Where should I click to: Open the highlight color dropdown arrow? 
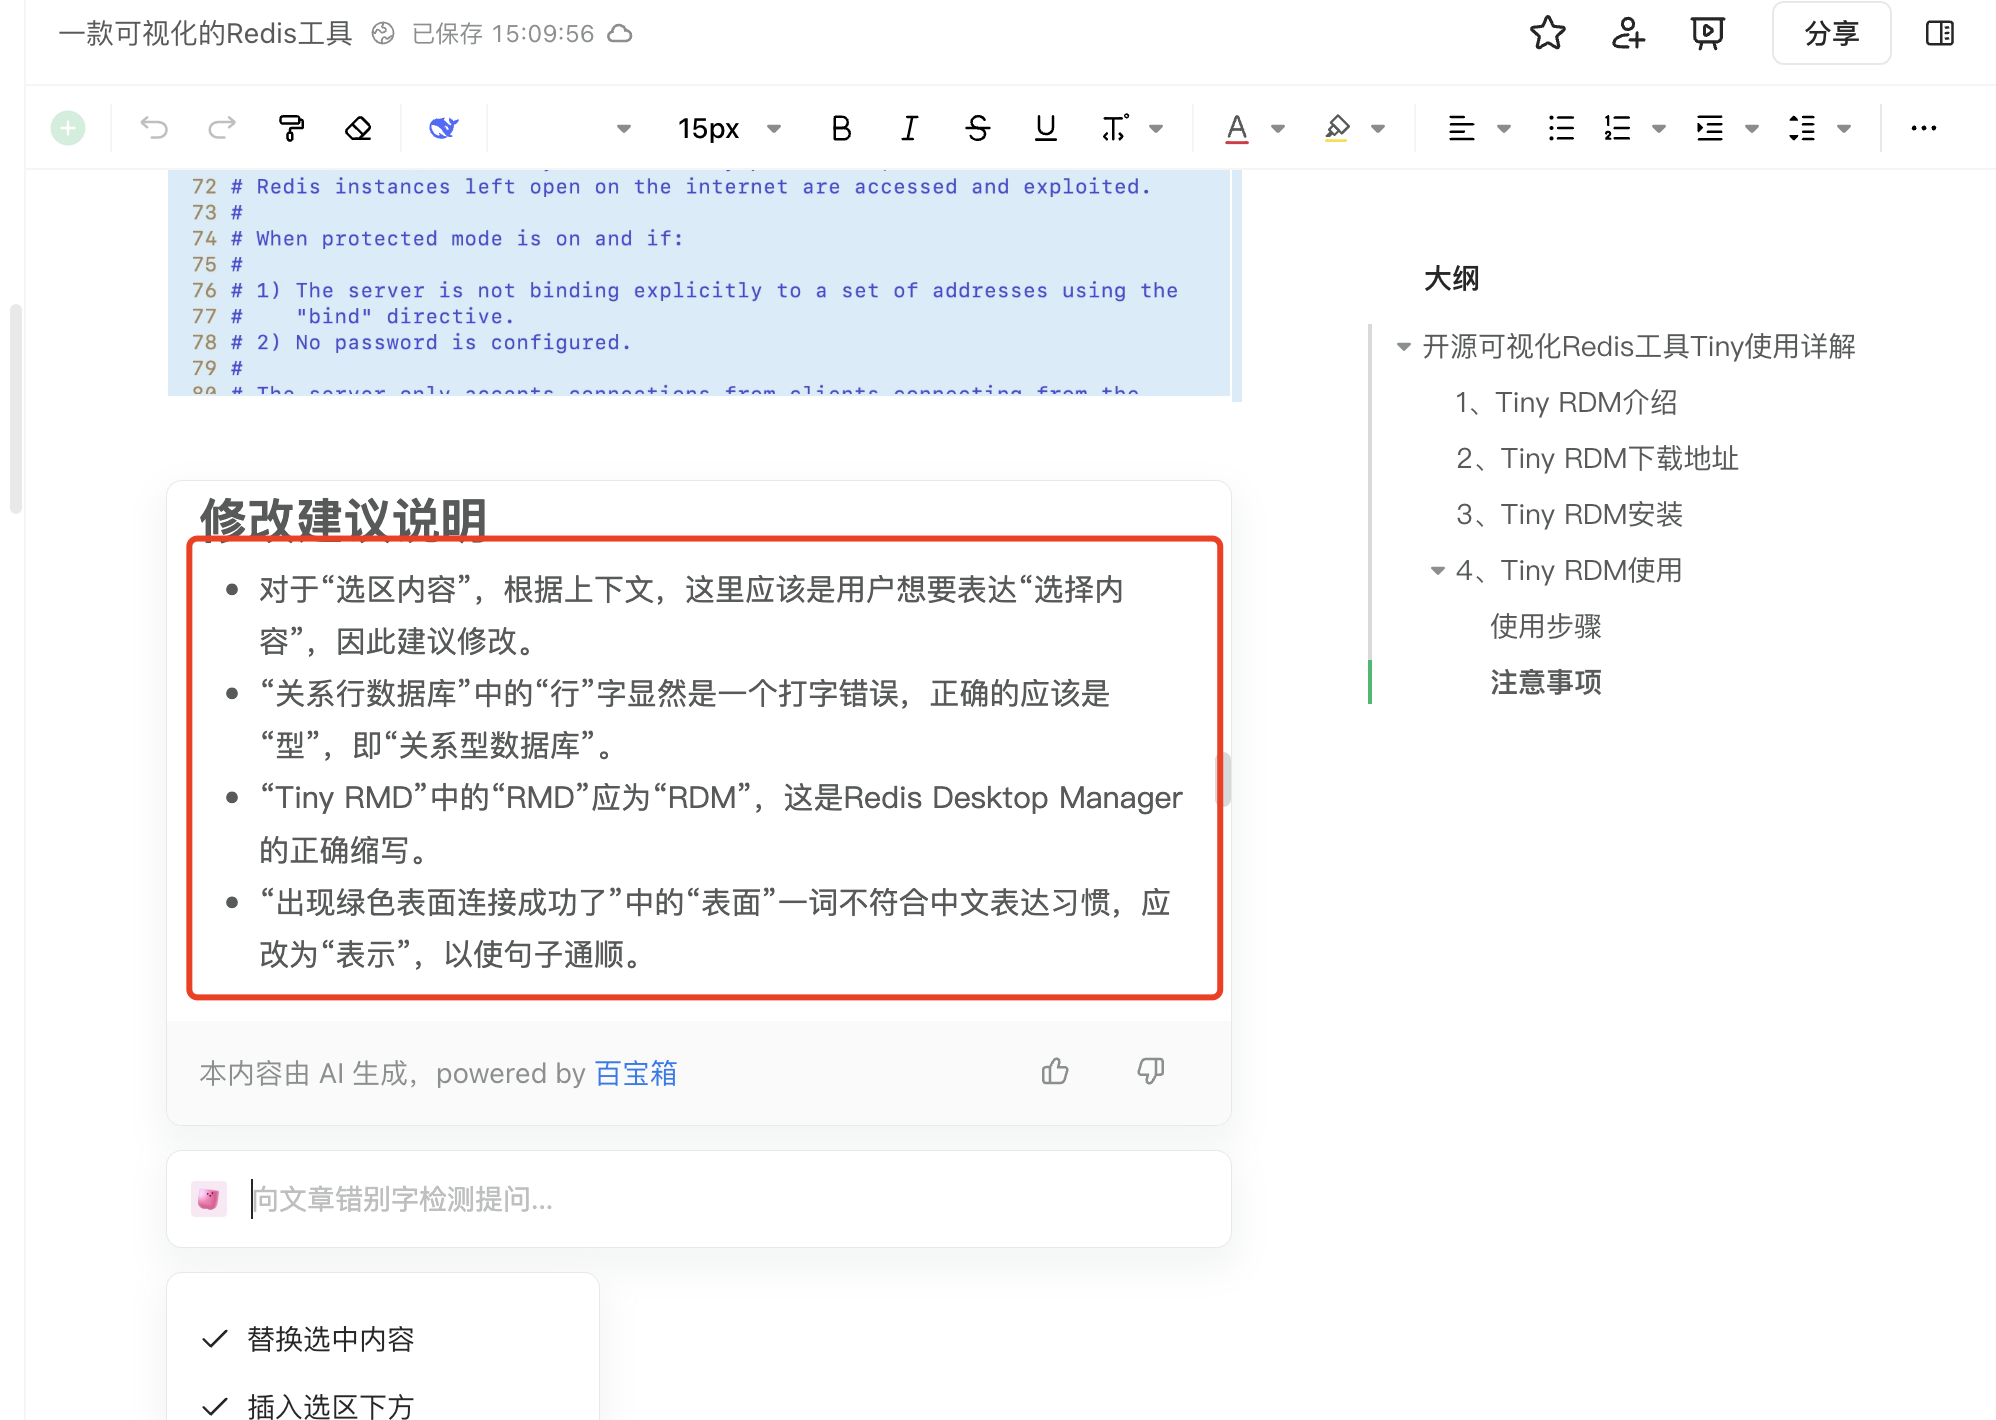pos(1378,128)
